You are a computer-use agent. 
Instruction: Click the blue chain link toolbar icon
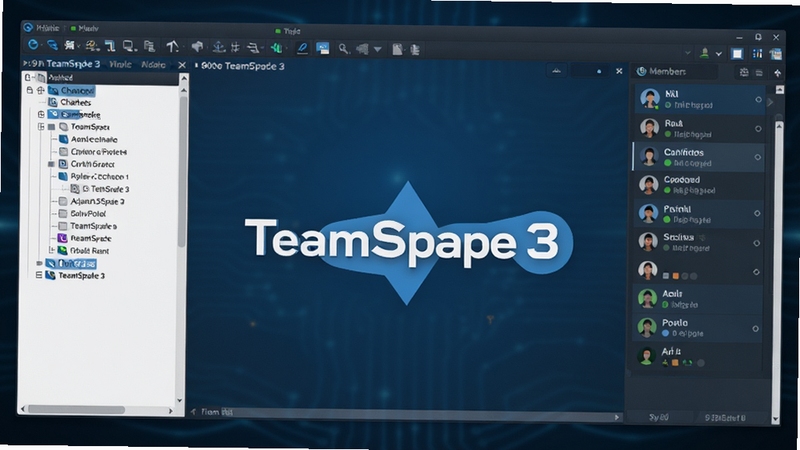[x=52, y=45]
